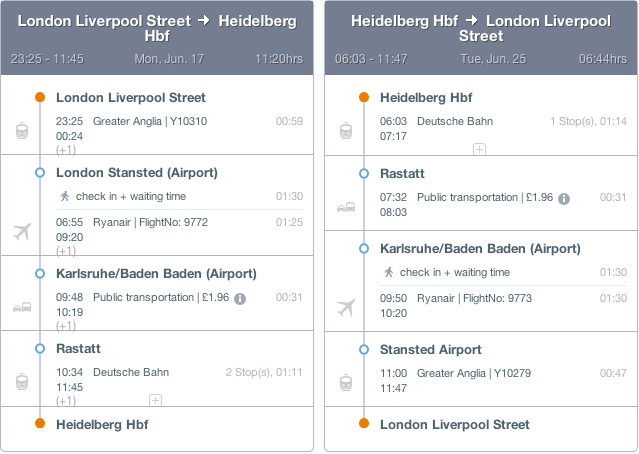This screenshot has width=639, height=454.
Task: Click walking icon in left check in row
Action: tap(66, 196)
